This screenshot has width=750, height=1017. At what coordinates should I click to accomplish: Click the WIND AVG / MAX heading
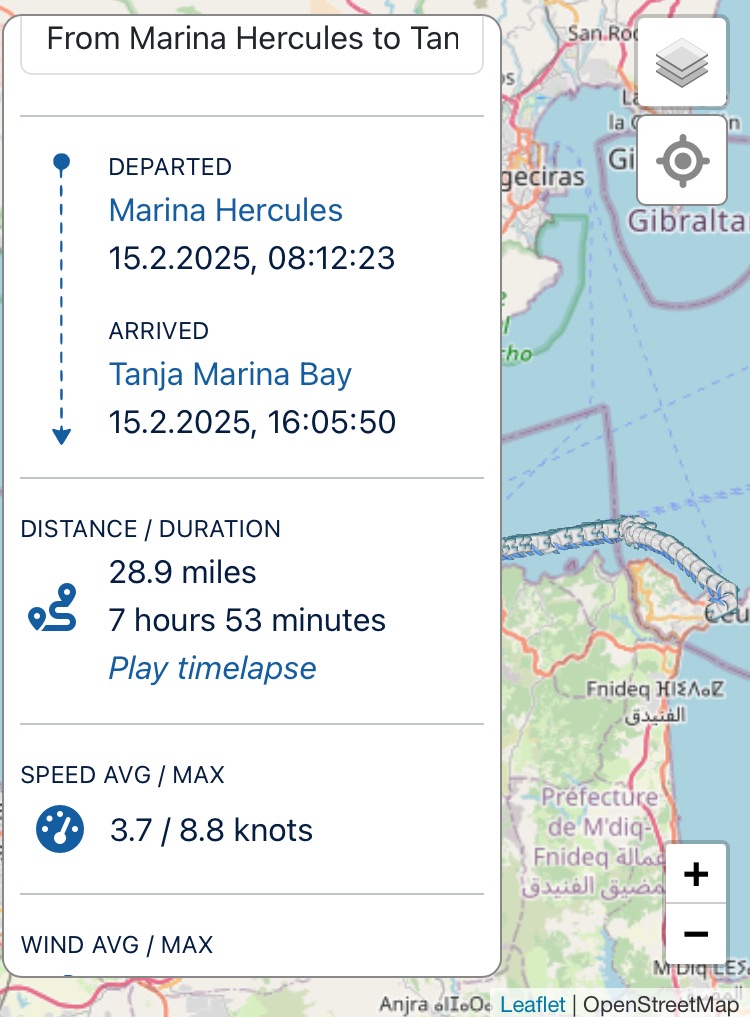click(x=117, y=944)
